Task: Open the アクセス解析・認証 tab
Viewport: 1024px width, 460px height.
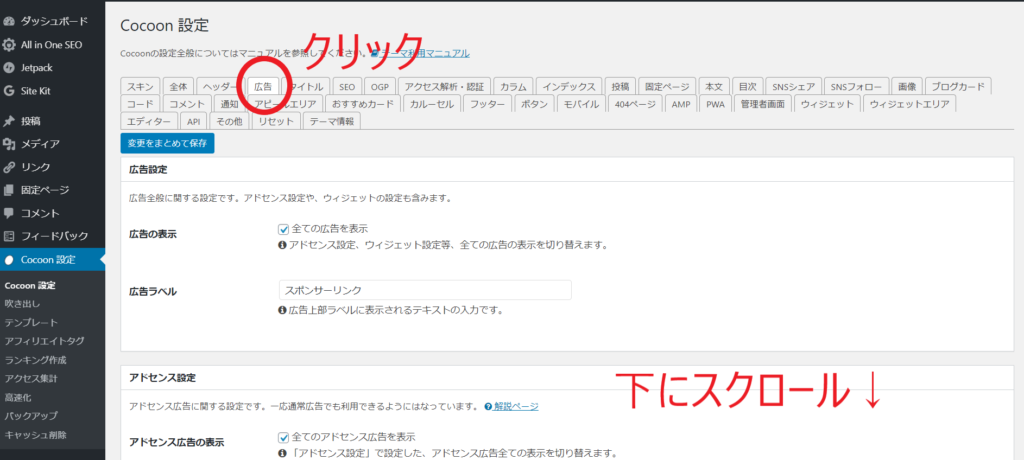Action: pos(444,87)
